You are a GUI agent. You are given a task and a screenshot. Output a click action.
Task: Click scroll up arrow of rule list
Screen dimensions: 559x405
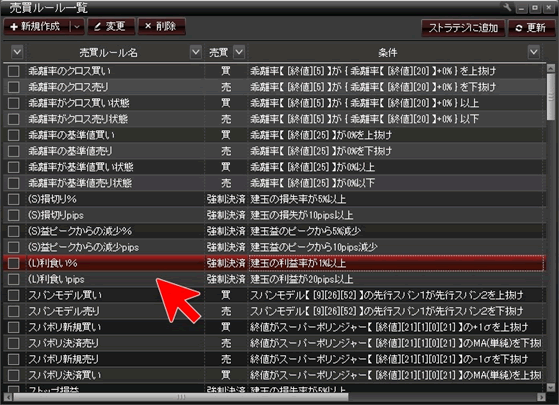coord(551,68)
